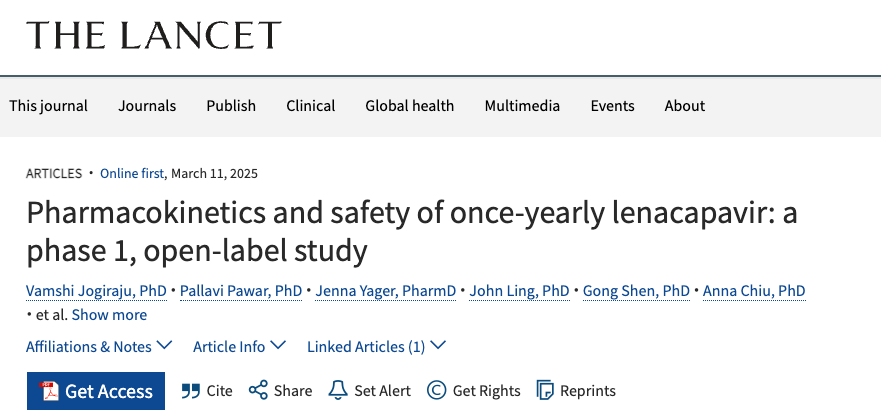The height and width of the screenshot is (414, 881).
Task: Click the Cite quotation marks icon
Action: (x=191, y=391)
